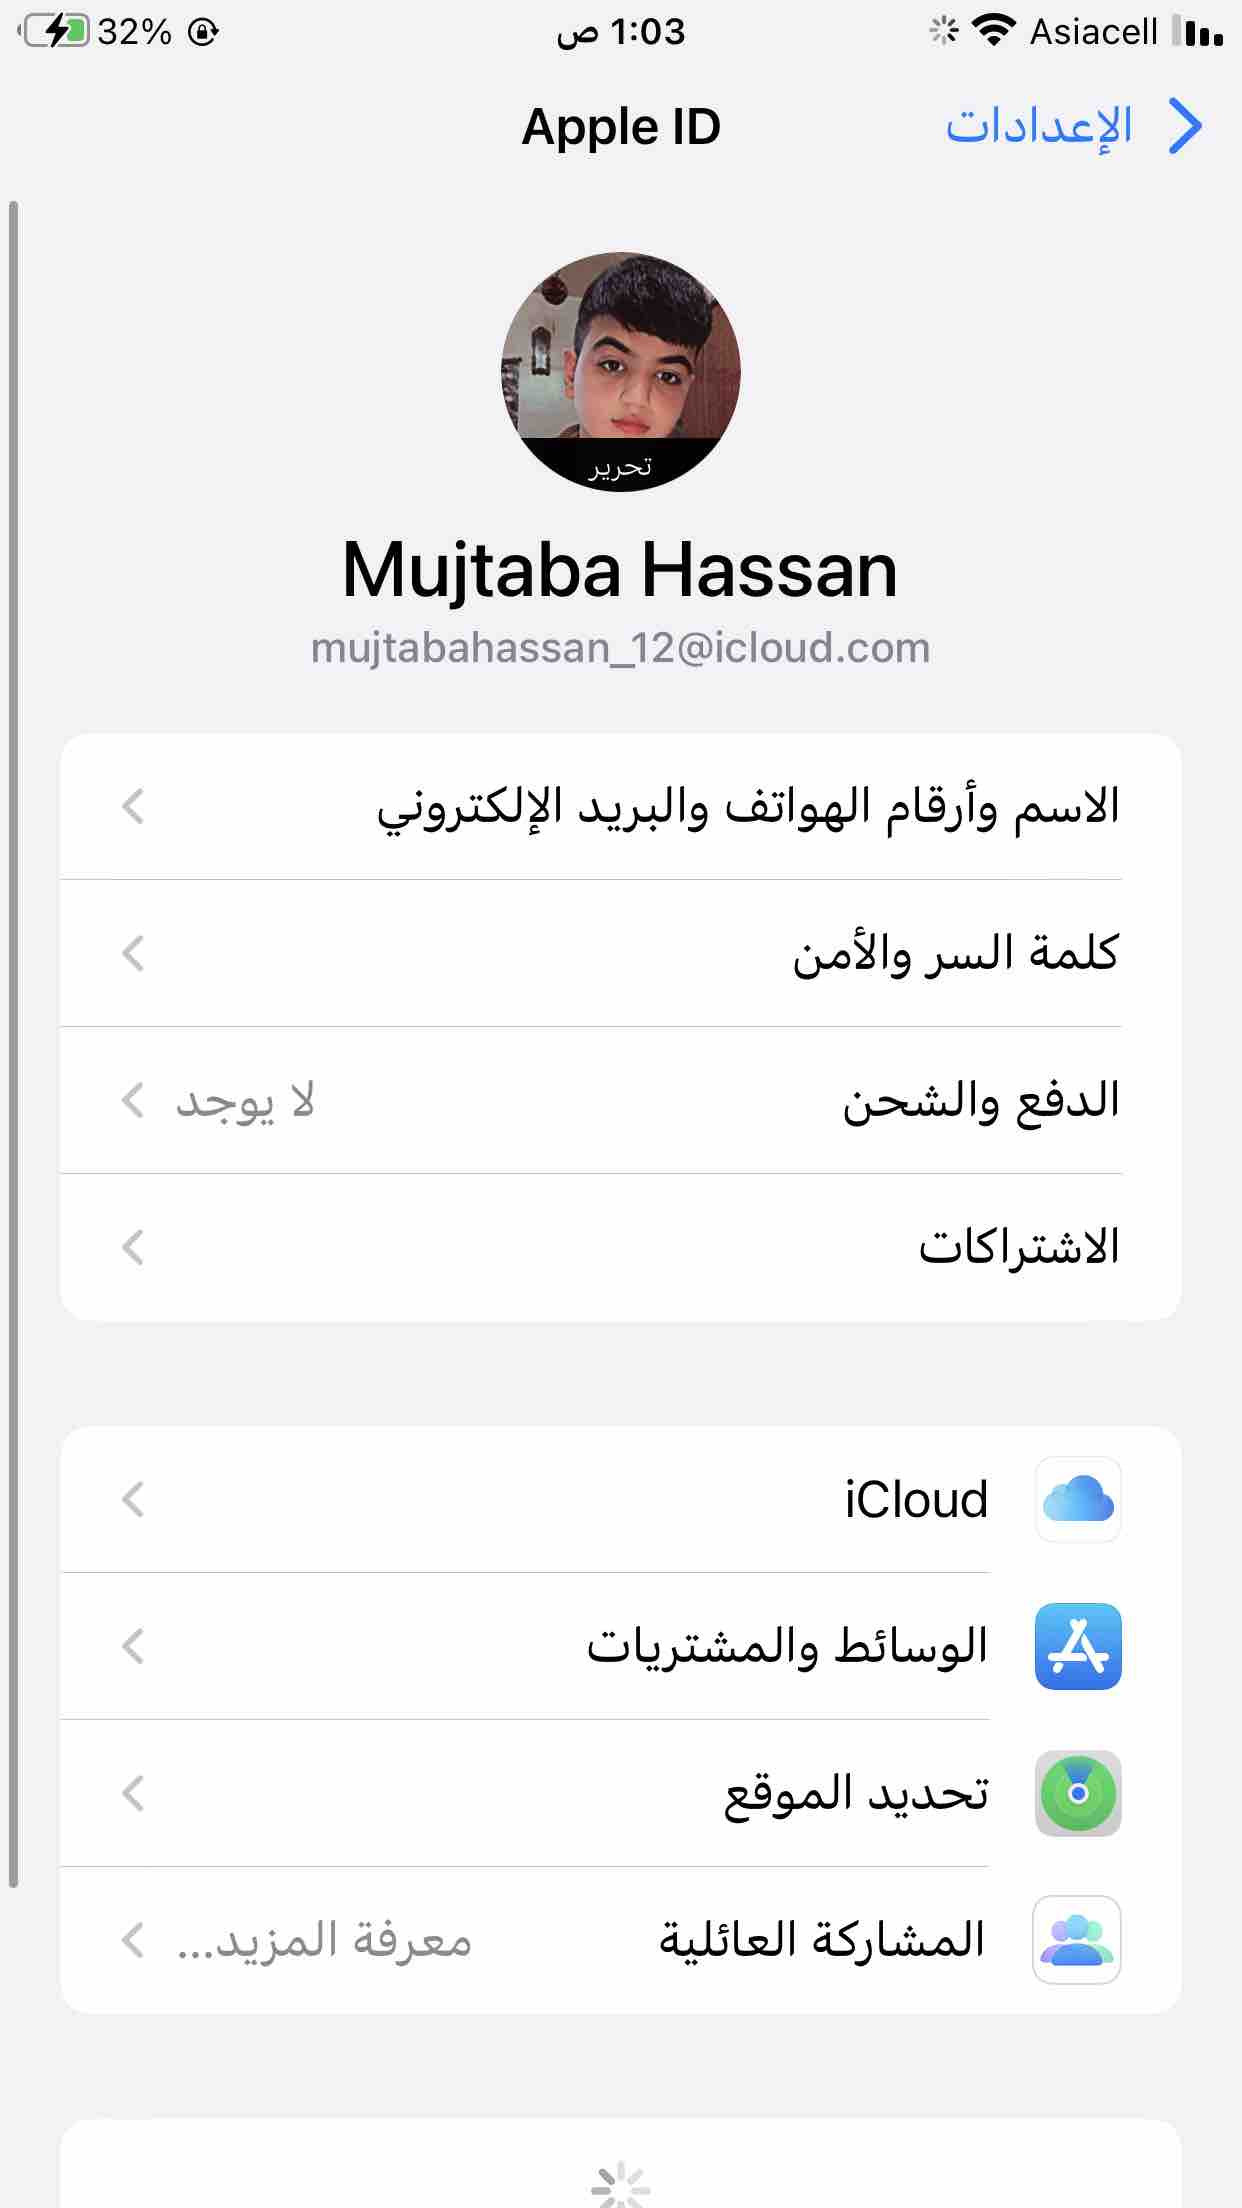Click the vertical scrollbar on the left edge
1242x2208 pixels.
coord(13,1044)
